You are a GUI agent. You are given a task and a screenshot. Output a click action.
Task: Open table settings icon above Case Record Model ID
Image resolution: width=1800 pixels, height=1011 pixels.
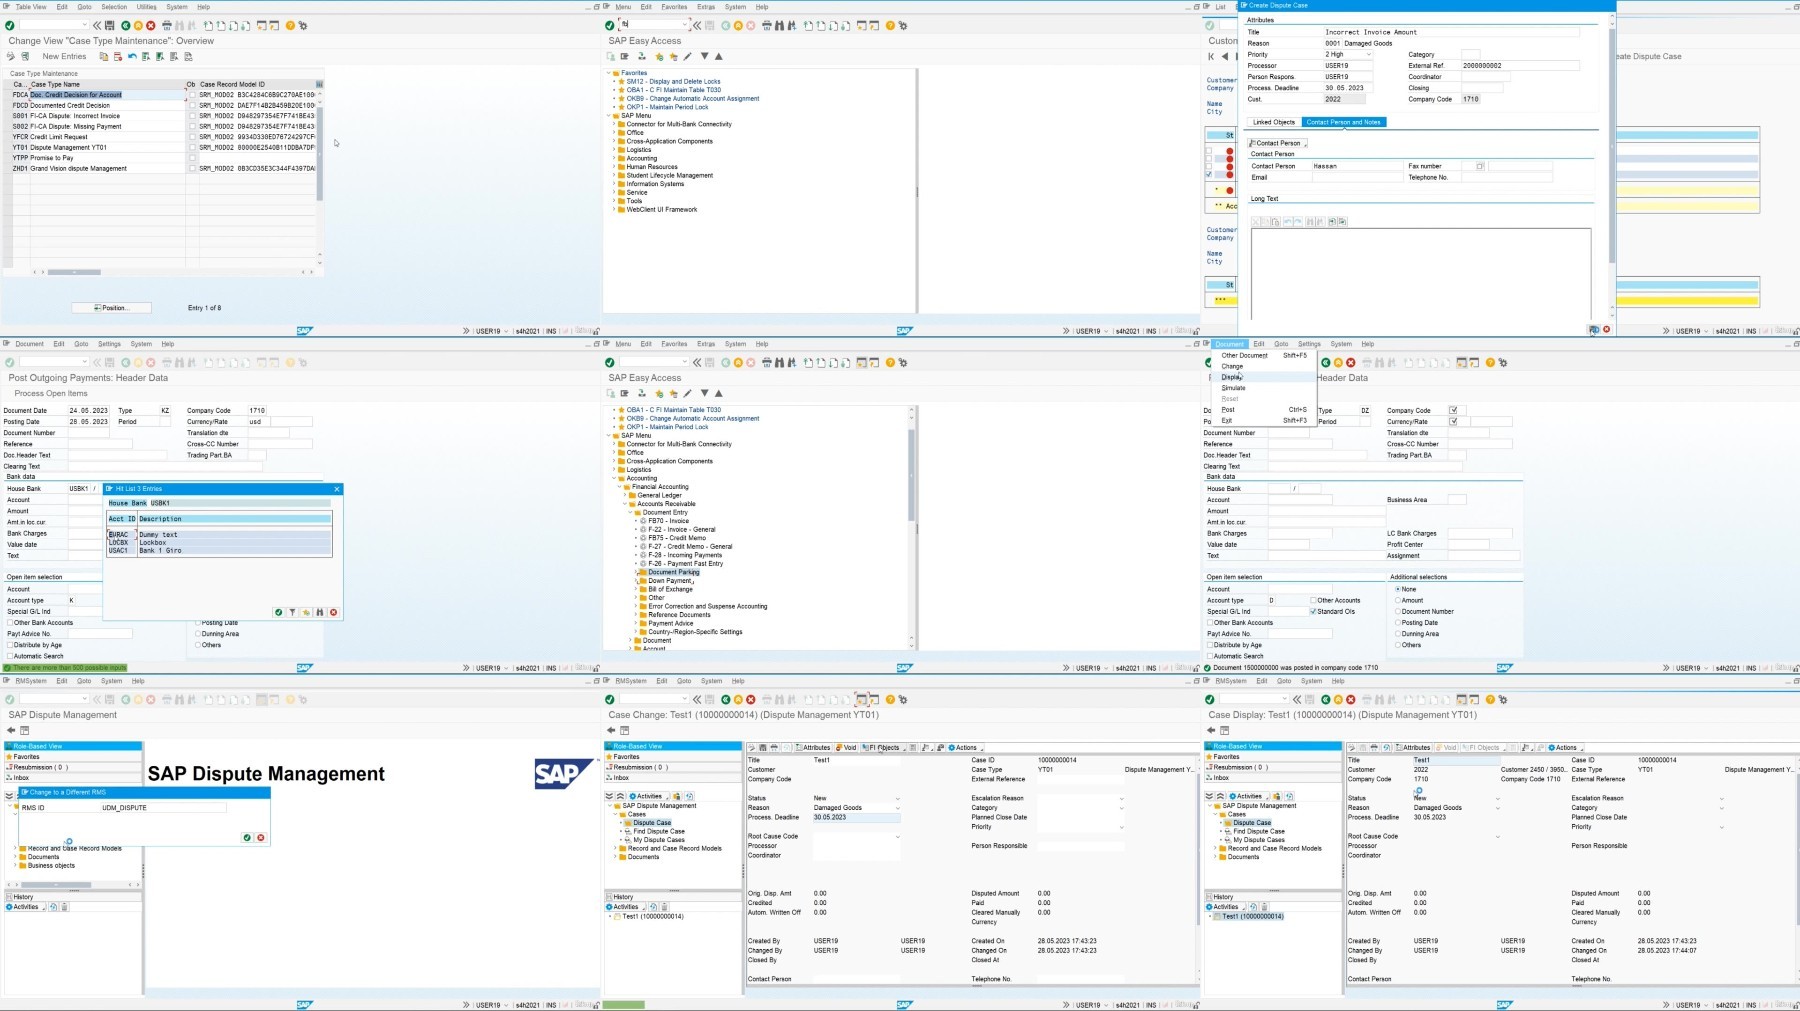click(x=319, y=84)
